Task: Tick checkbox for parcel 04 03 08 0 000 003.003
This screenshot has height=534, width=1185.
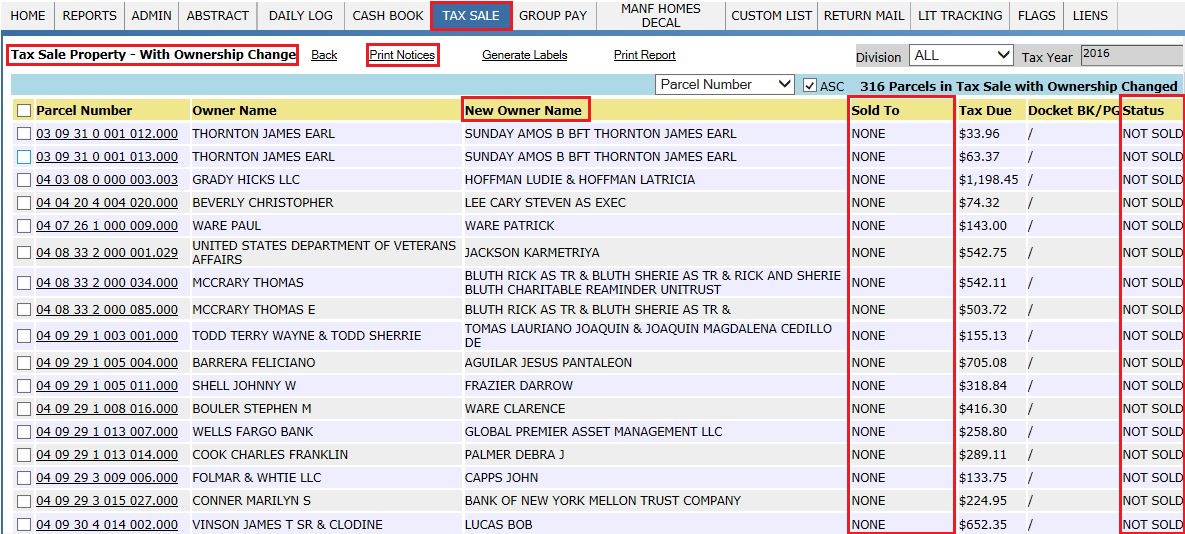Action: 24,180
